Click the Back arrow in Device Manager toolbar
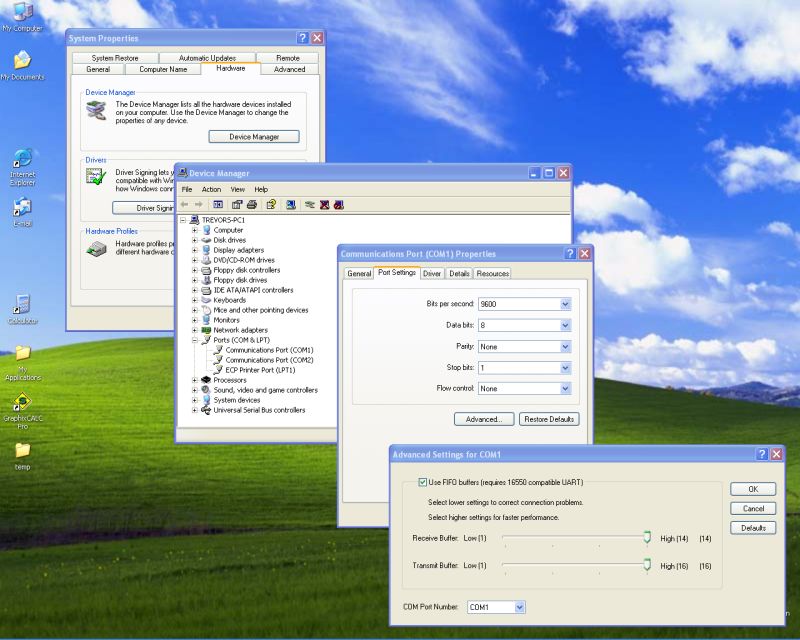Image resolution: width=800 pixels, height=640 pixels. point(184,205)
